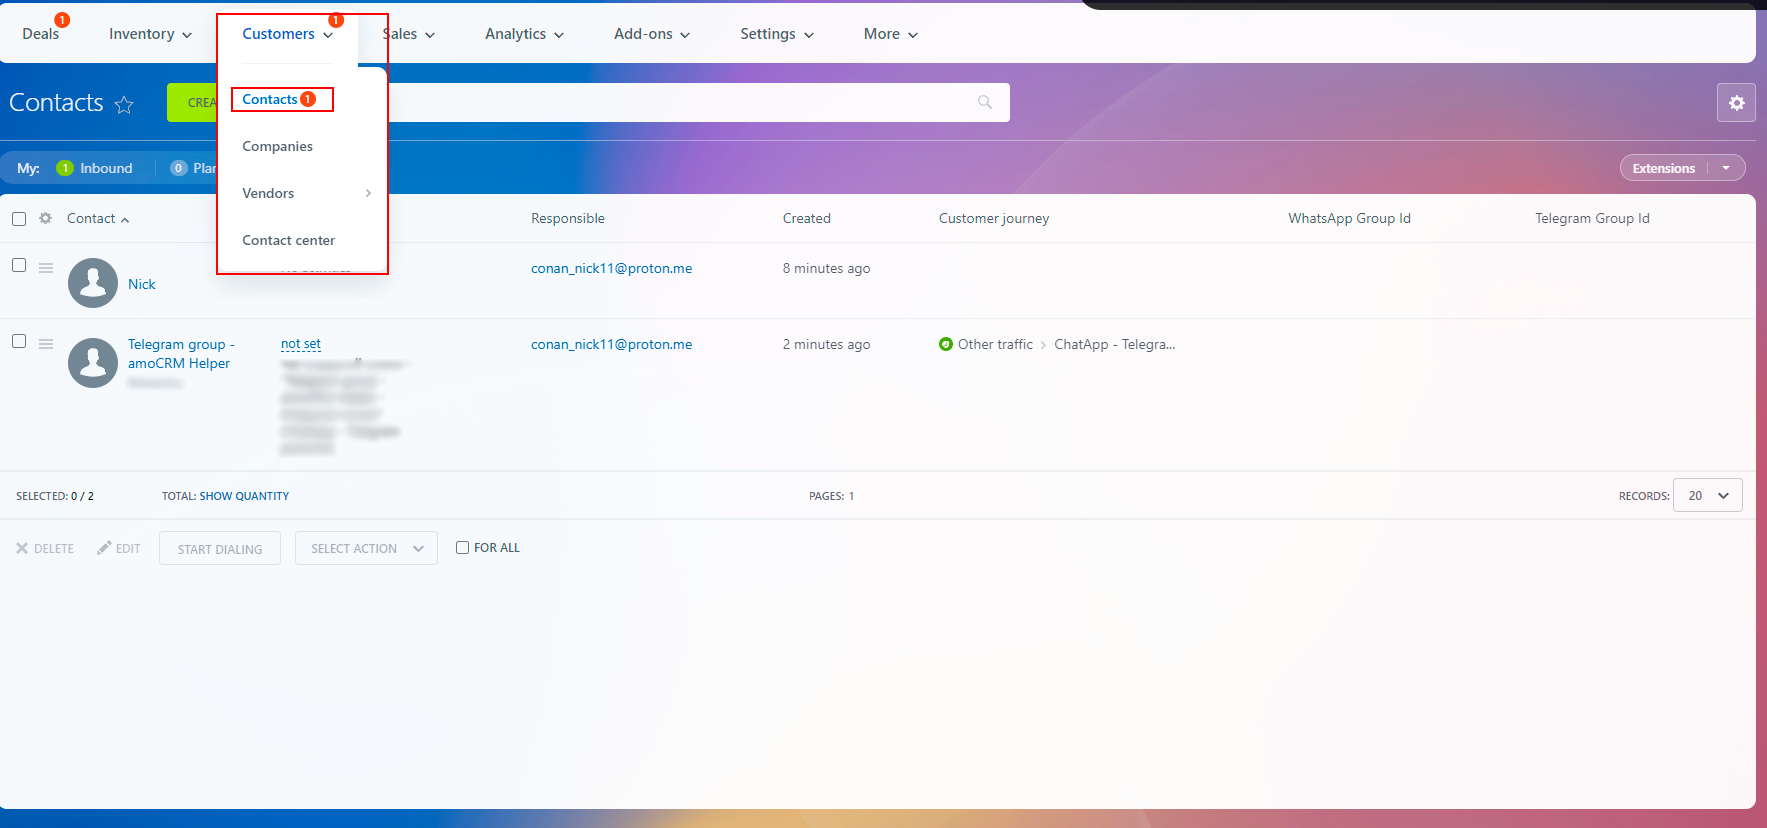Expand the Select Action dropdown
Image resolution: width=1767 pixels, height=828 pixels.
(366, 548)
